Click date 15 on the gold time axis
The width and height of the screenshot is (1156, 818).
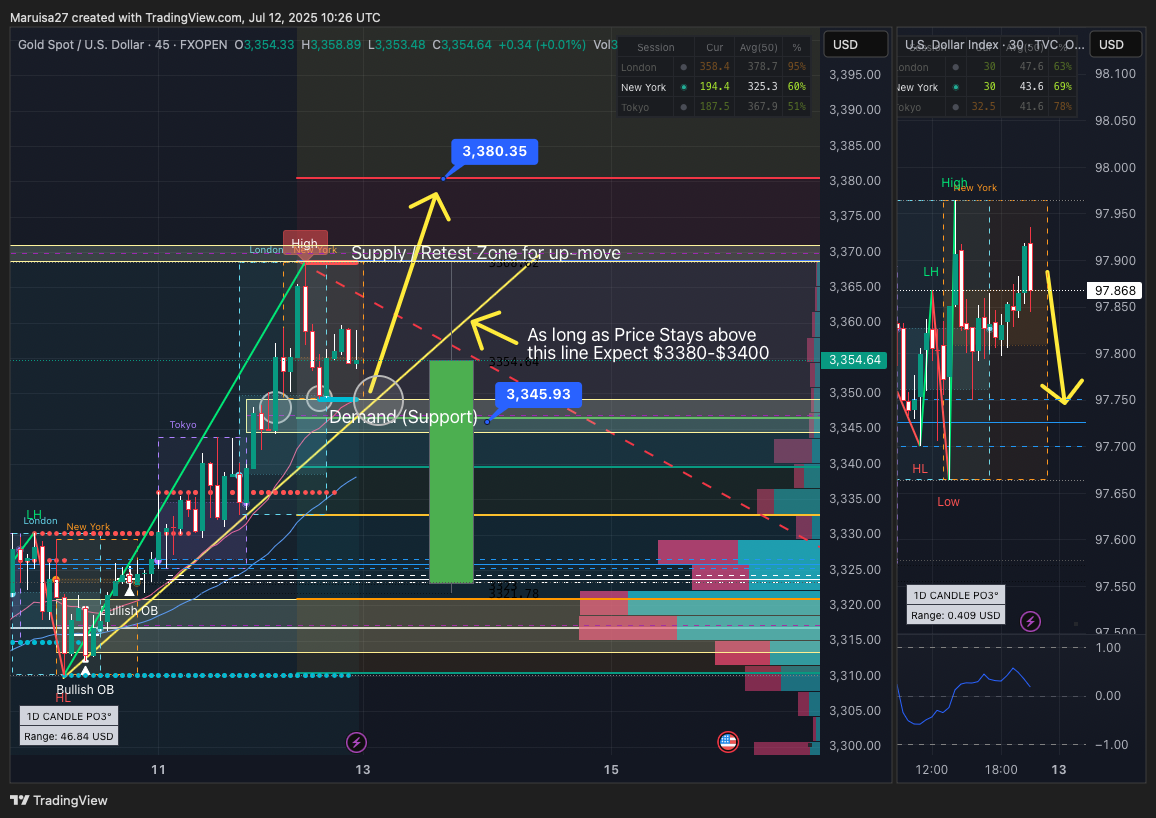coord(611,769)
